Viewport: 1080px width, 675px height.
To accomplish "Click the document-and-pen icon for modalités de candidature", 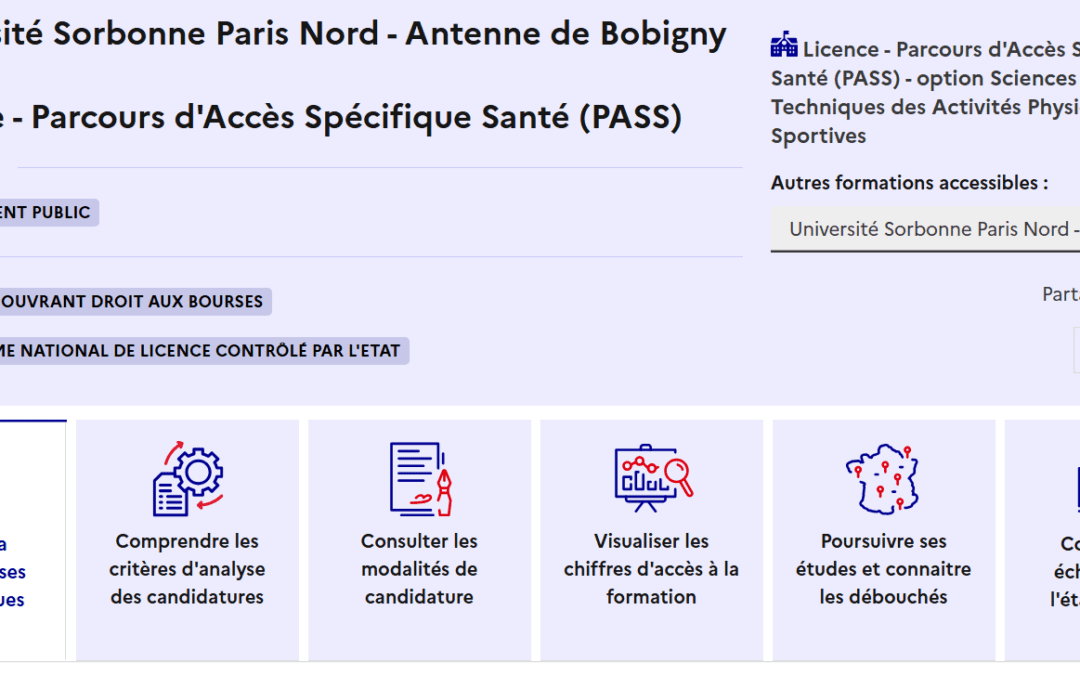I will (x=418, y=476).
